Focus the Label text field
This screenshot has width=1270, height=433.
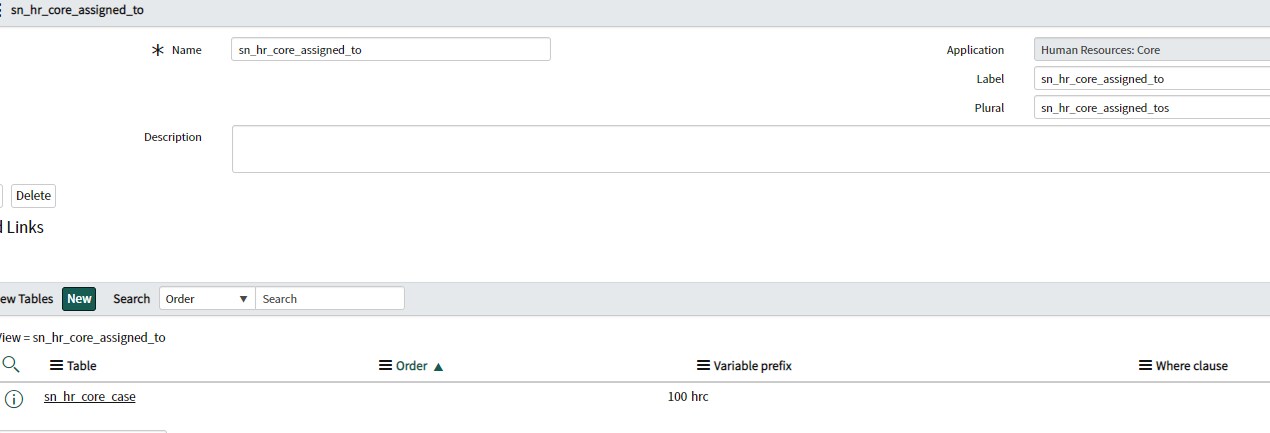coord(1152,79)
